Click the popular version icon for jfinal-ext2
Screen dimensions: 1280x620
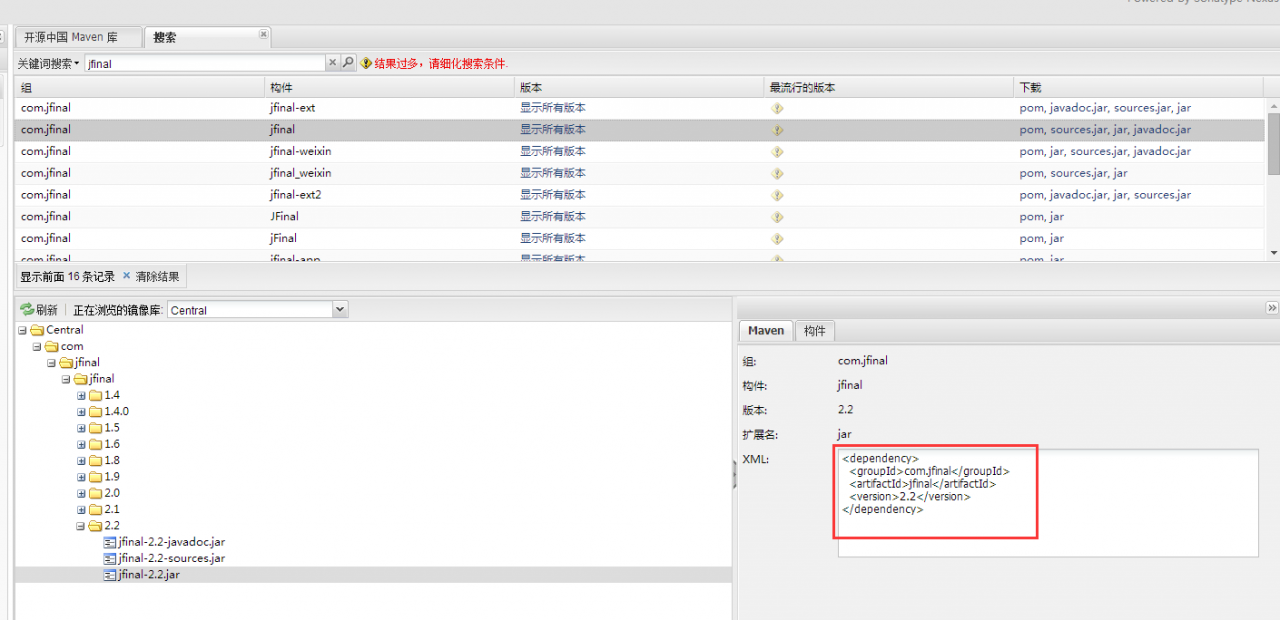(777, 195)
